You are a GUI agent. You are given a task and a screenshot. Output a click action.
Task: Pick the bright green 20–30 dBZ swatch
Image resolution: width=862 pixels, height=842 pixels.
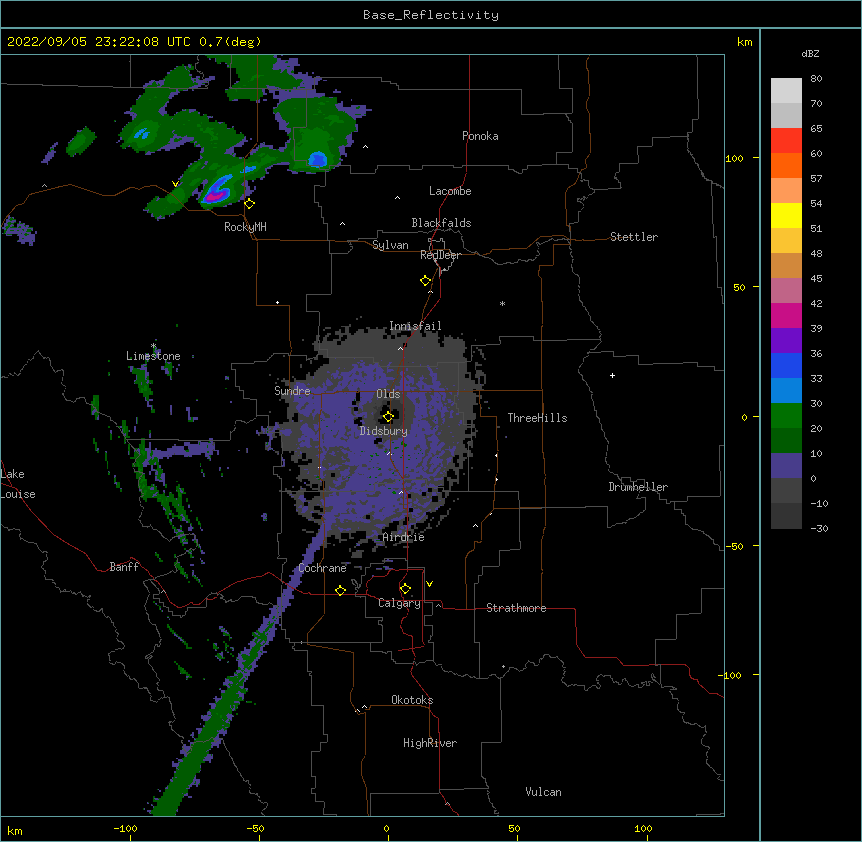[x=786, y=416]
